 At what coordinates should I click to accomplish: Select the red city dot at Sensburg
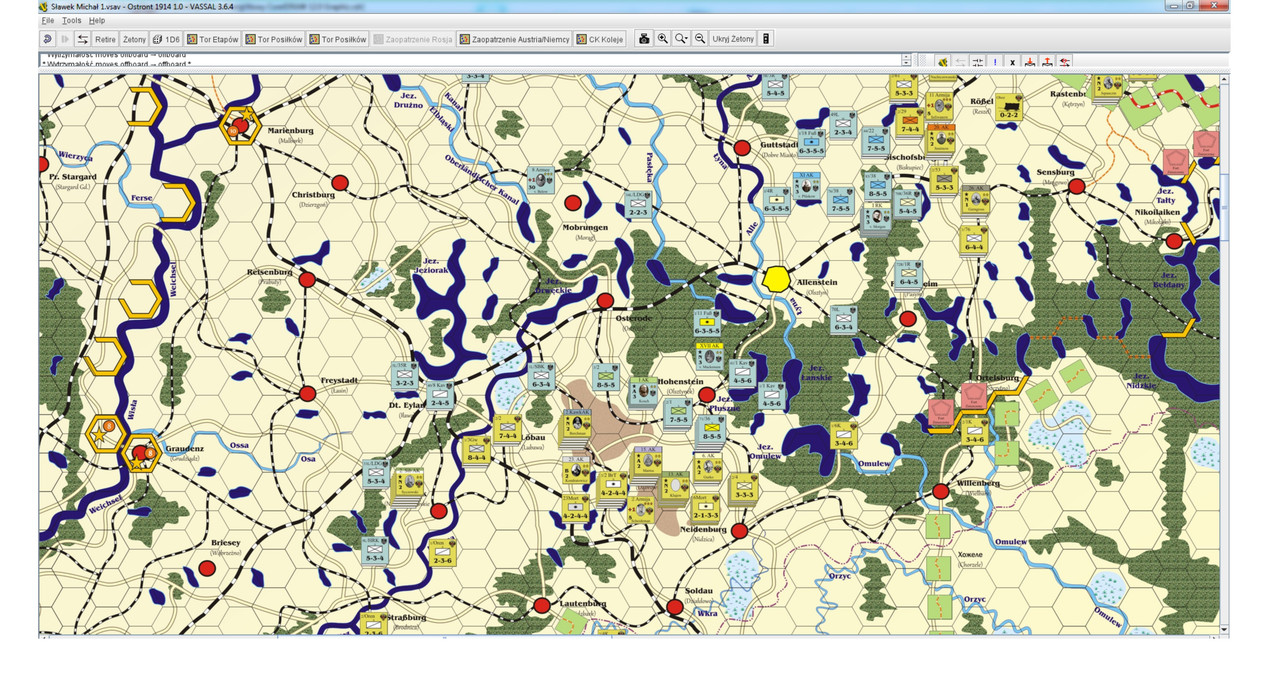coord(1076,186)
